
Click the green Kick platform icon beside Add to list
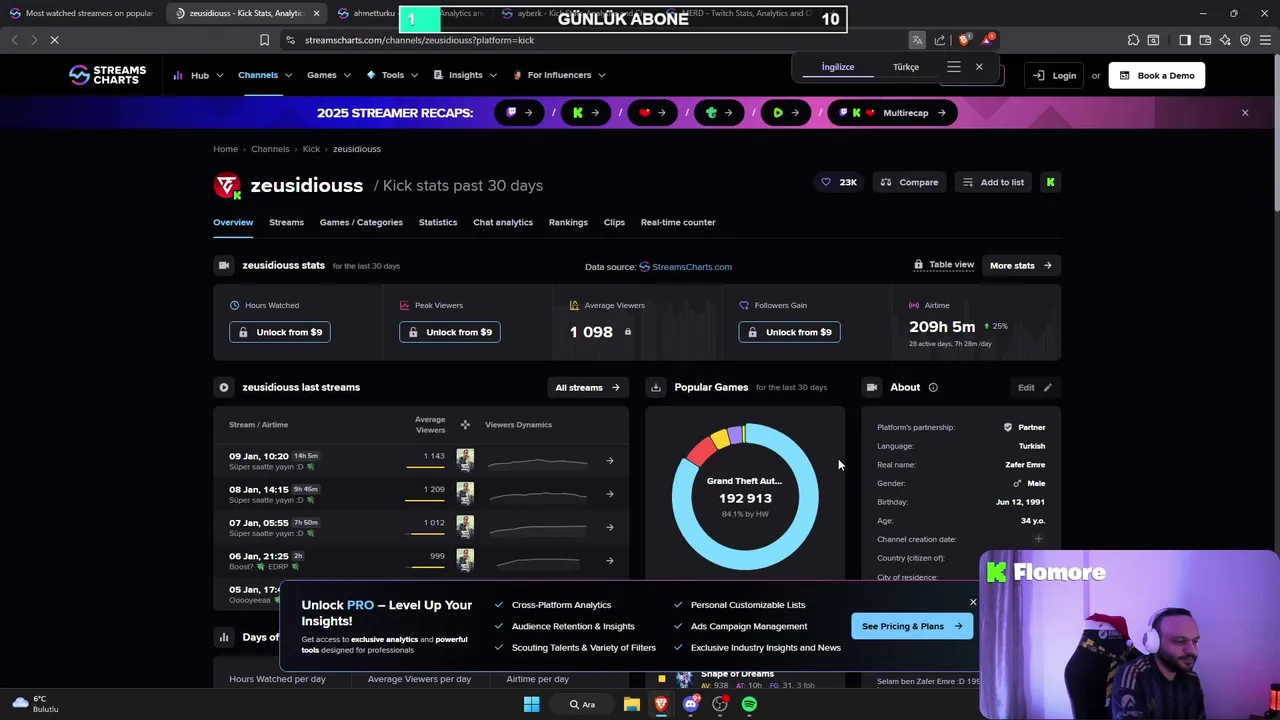pyautogui.click(x=1050, y=182)
